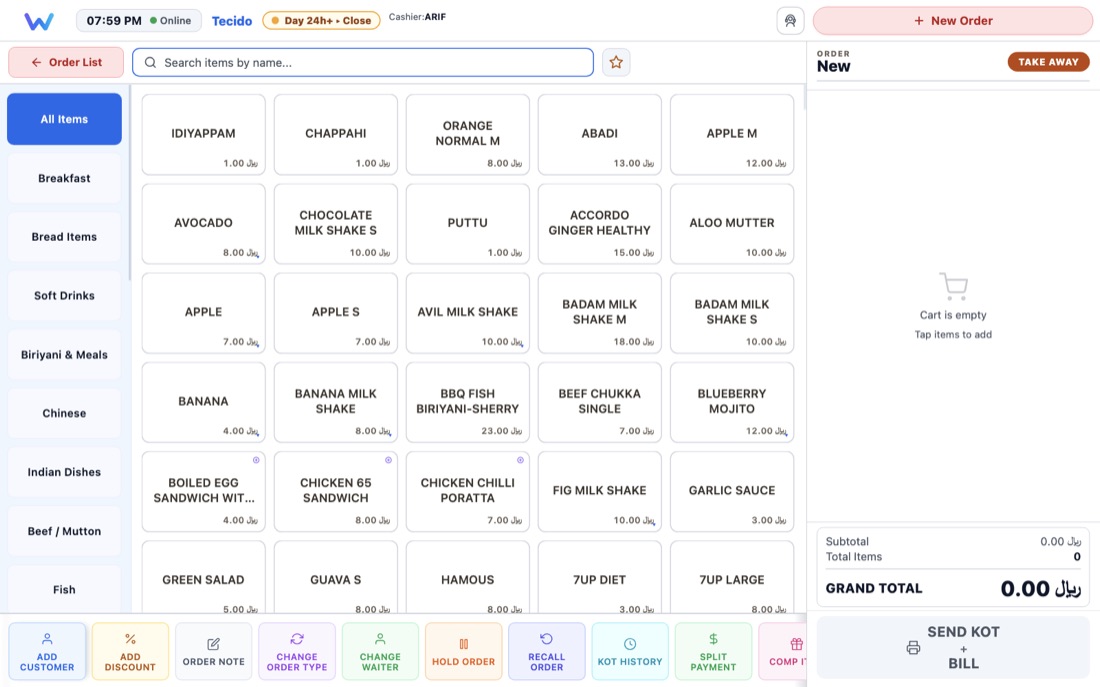The width and height of the screenshot is (1100, 687).
Task: Click the printer icon in Send KOT
Action: point(913,648)
